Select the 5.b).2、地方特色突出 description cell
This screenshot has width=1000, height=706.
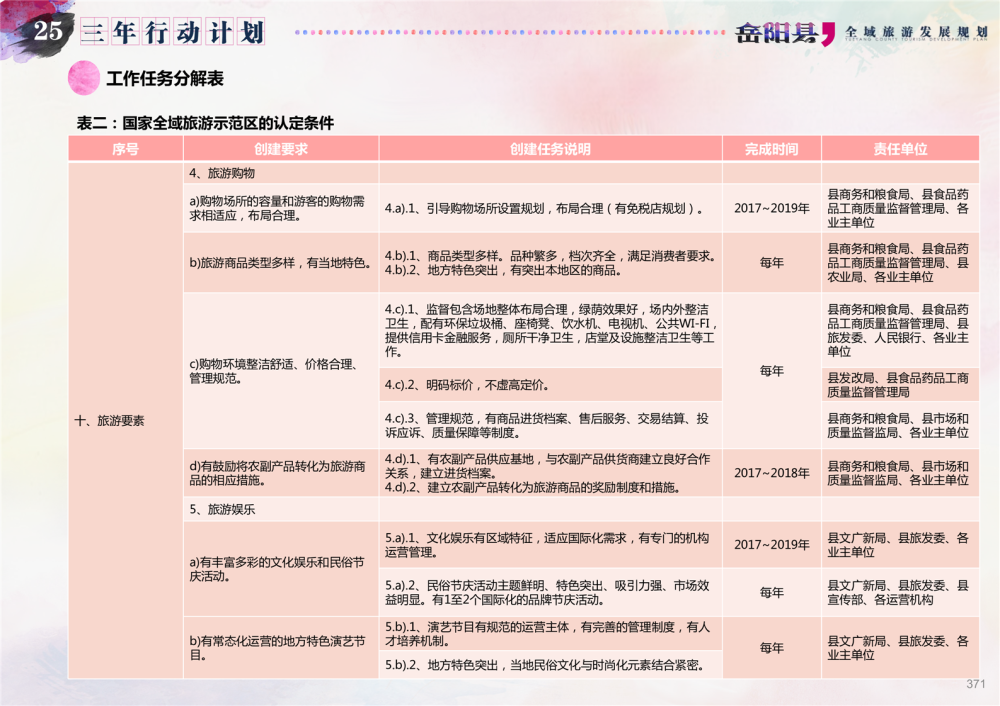[550, 665]
